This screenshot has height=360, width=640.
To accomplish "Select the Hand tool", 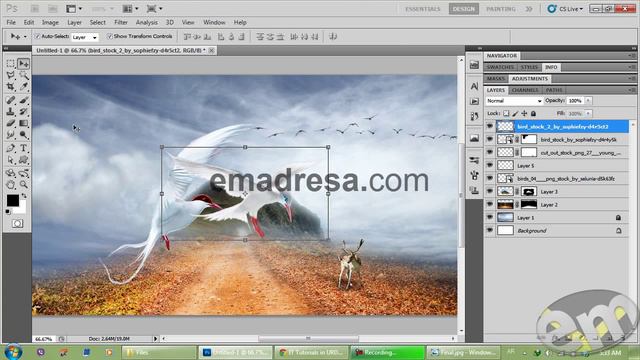I will pos(11,184).
